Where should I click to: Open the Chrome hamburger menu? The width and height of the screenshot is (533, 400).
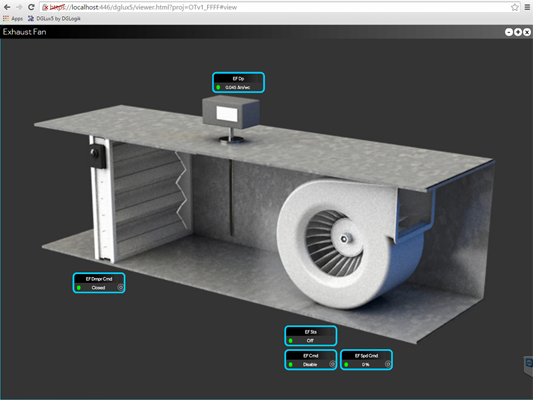(527, 7)
